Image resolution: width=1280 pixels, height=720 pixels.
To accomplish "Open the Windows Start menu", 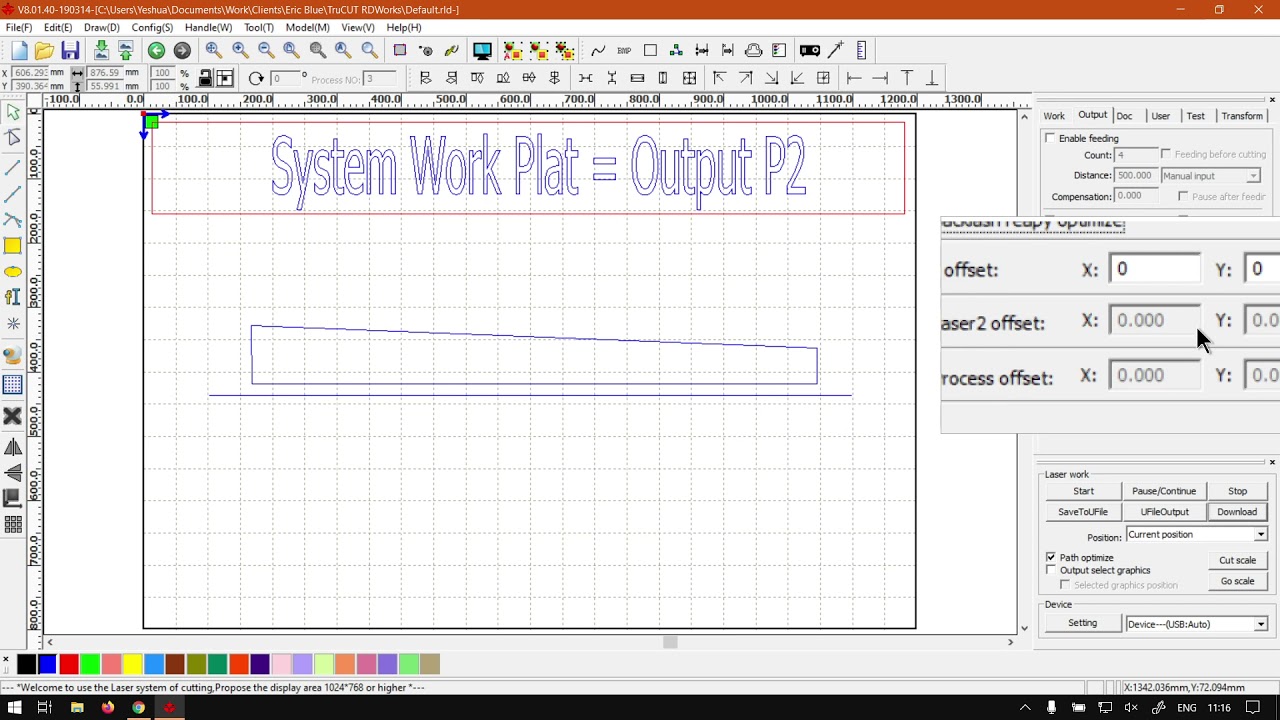I will 14,708.
